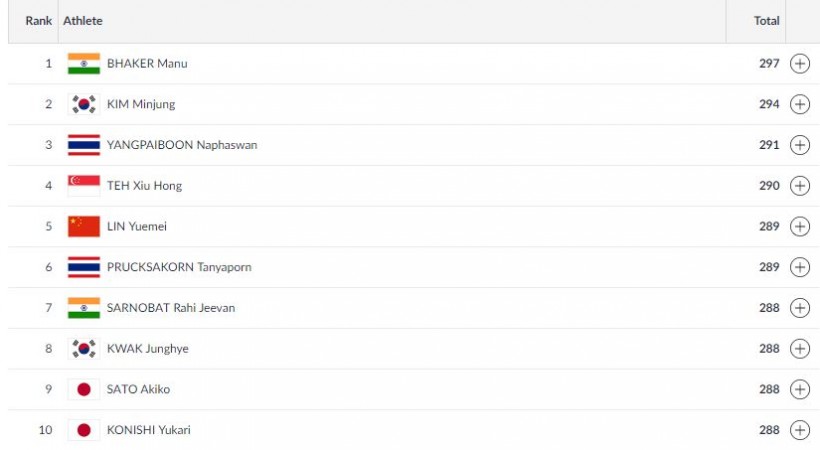Click China flag next to LIN Yuemei
This screenshot has height=450, width=820.
click(x=84, y=227)
